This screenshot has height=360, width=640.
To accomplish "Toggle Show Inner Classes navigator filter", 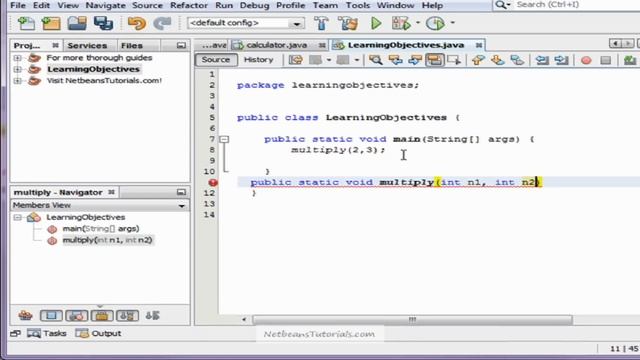I will (127, 315).
